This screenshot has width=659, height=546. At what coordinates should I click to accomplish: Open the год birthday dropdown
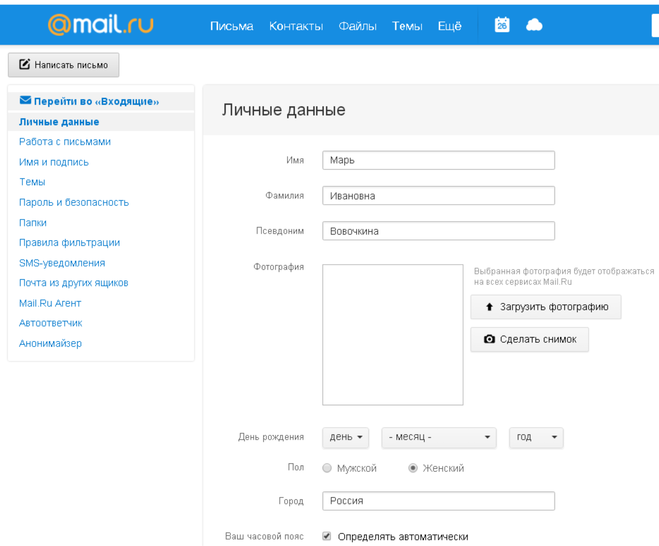click(536, 437)
